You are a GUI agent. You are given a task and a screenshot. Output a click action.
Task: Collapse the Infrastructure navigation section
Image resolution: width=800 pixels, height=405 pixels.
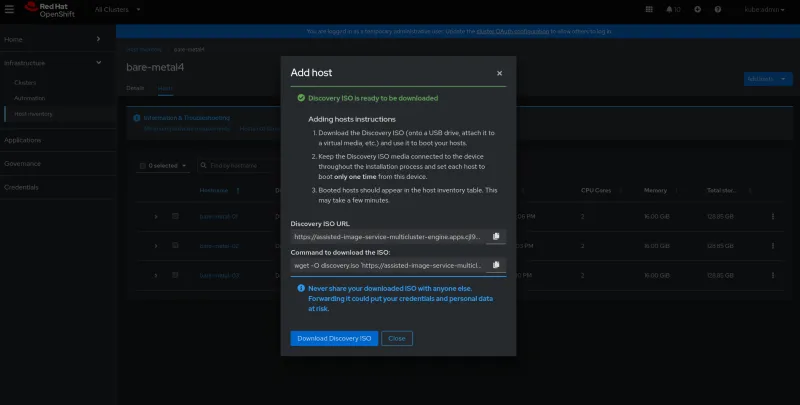click(97, 62)
